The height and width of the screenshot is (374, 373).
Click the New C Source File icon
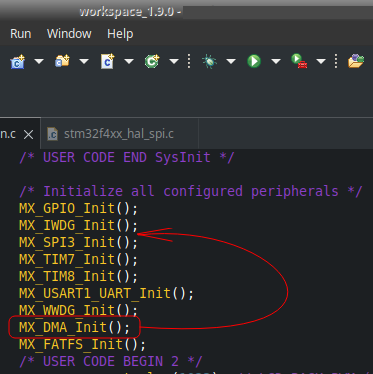pyautogui.click(x=107, y=61)
